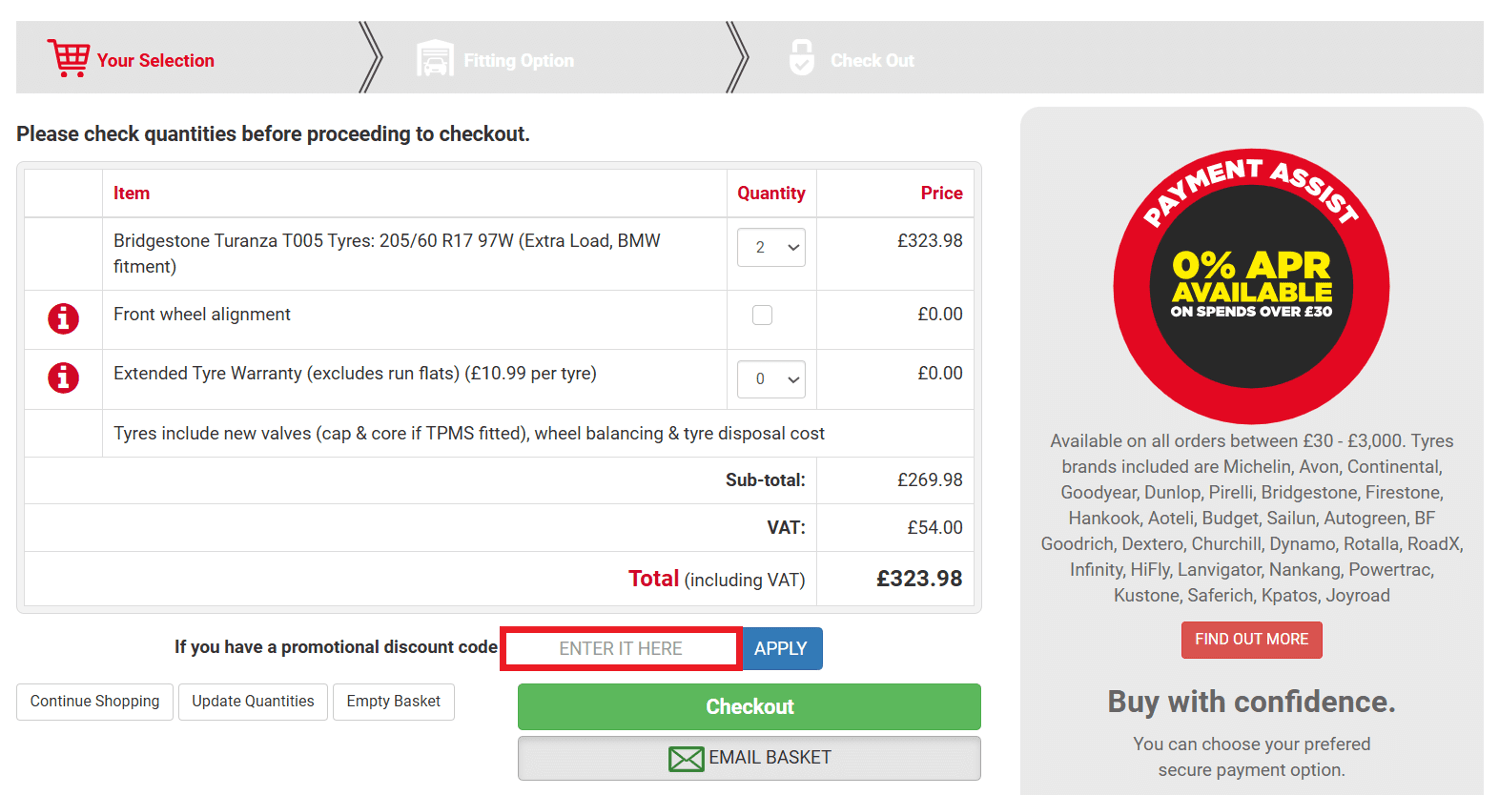This screenshot has width=1500, height=795.
Task: Click the promotional discount code entry field
Action: (x=620, y=648)
